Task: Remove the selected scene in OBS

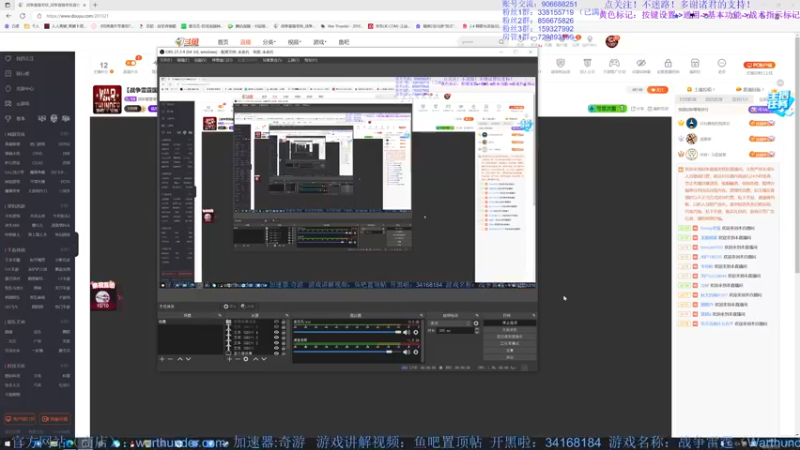Action: point(170,359)
